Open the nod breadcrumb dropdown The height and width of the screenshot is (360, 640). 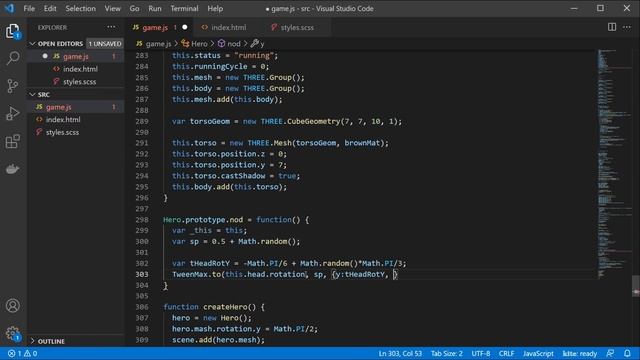tap(229, 43)
